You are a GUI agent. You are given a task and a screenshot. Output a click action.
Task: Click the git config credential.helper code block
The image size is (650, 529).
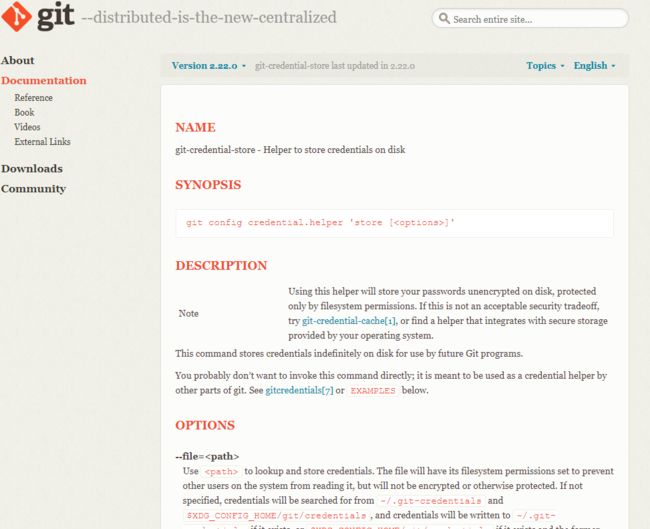coord(394,223)
